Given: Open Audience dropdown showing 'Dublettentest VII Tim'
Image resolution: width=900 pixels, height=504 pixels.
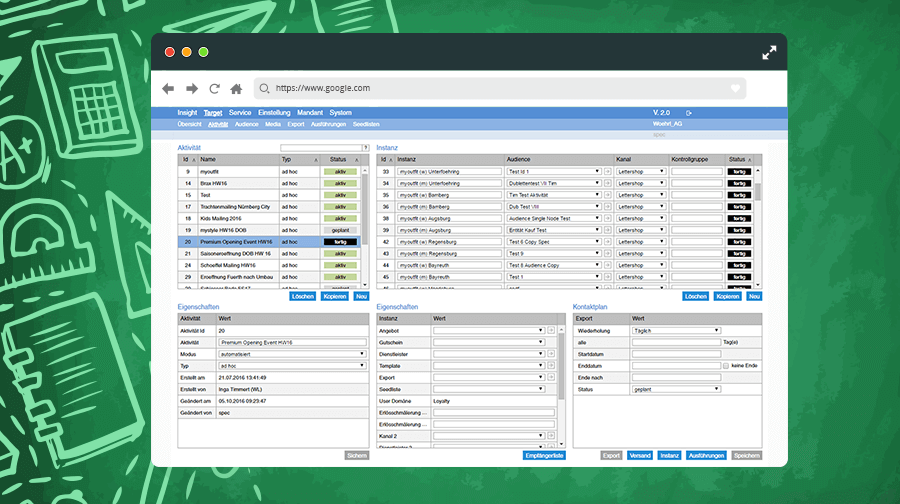Looking at the screenshot, I should tap(554, 183).
